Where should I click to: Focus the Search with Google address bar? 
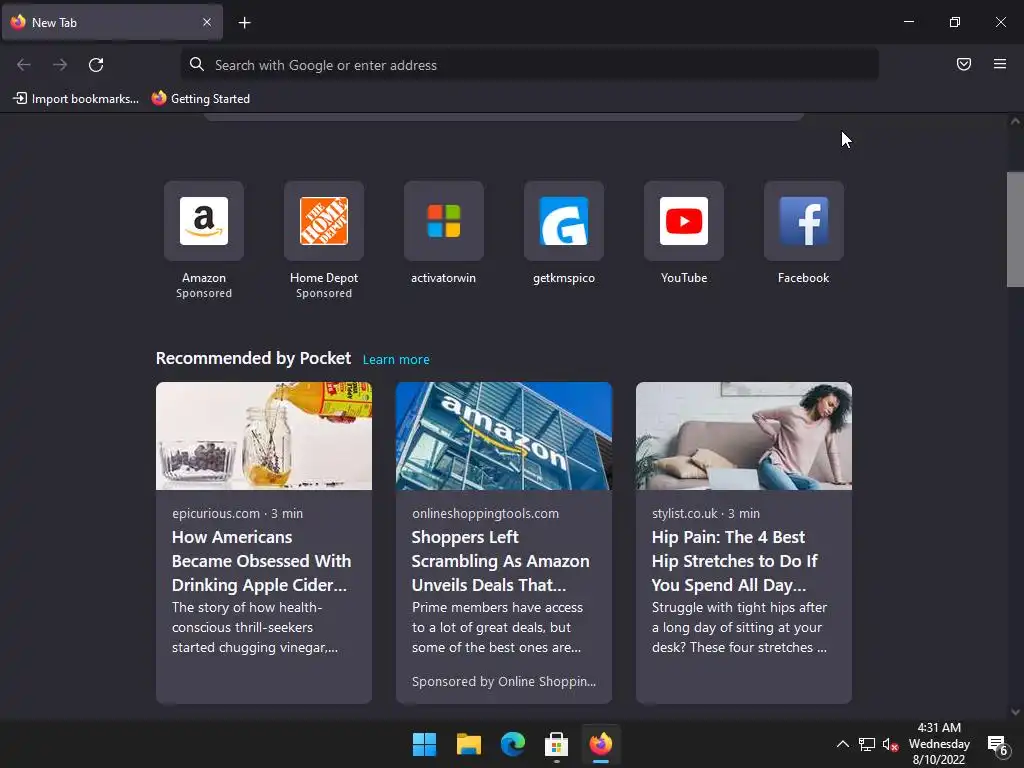[x=530, y=65]
